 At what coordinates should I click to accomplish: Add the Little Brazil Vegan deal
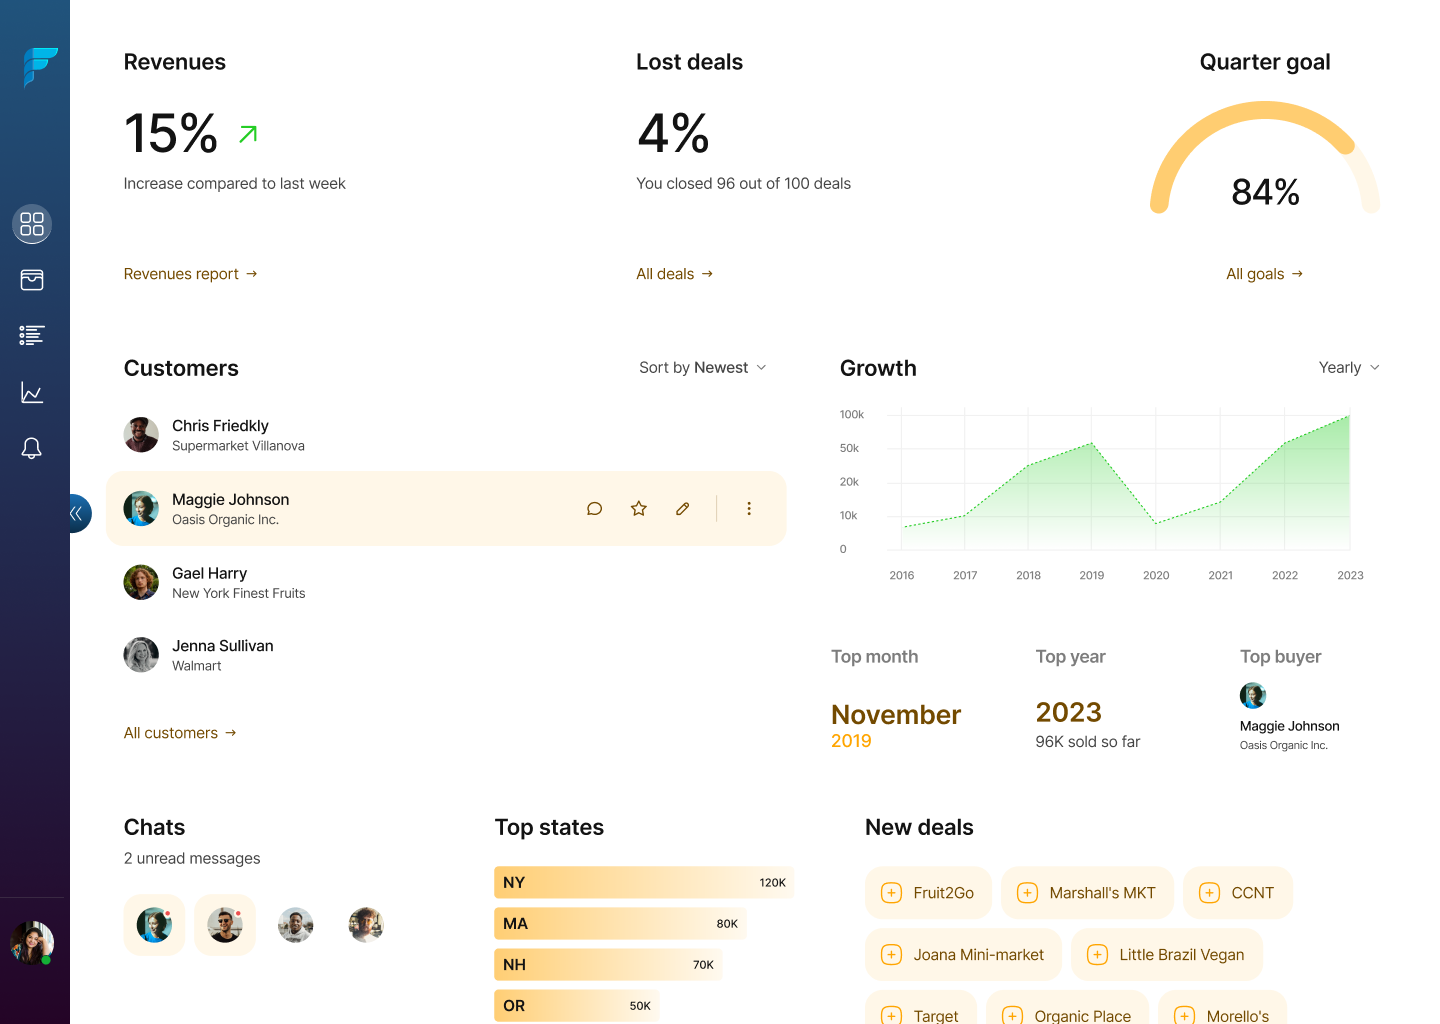pos(1166,955)
